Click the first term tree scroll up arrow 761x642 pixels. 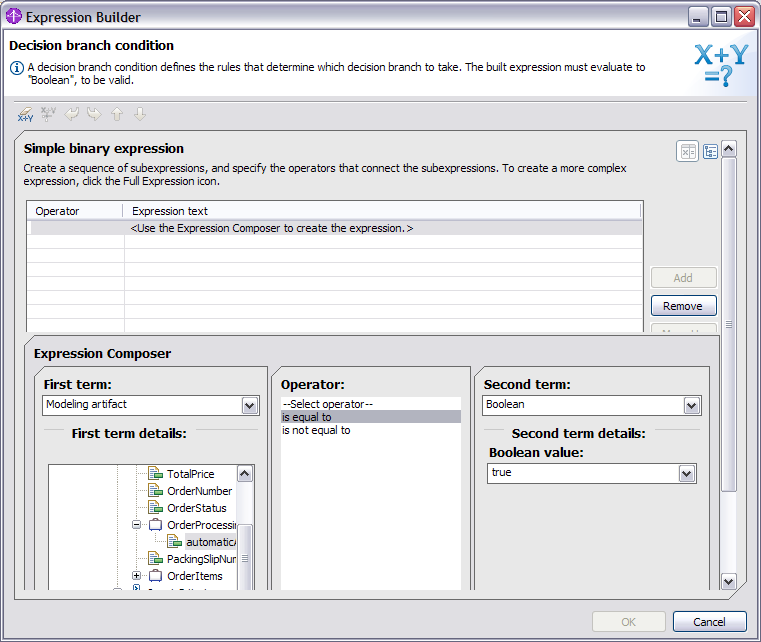[x=245, y=473]
